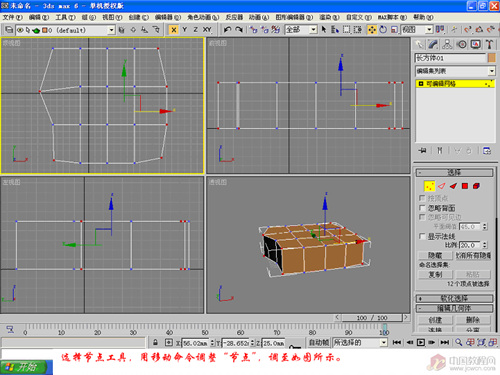This screenshot has height=375, width=500.
Task: Activate Select and Scale tool
Action: point(395,30)
